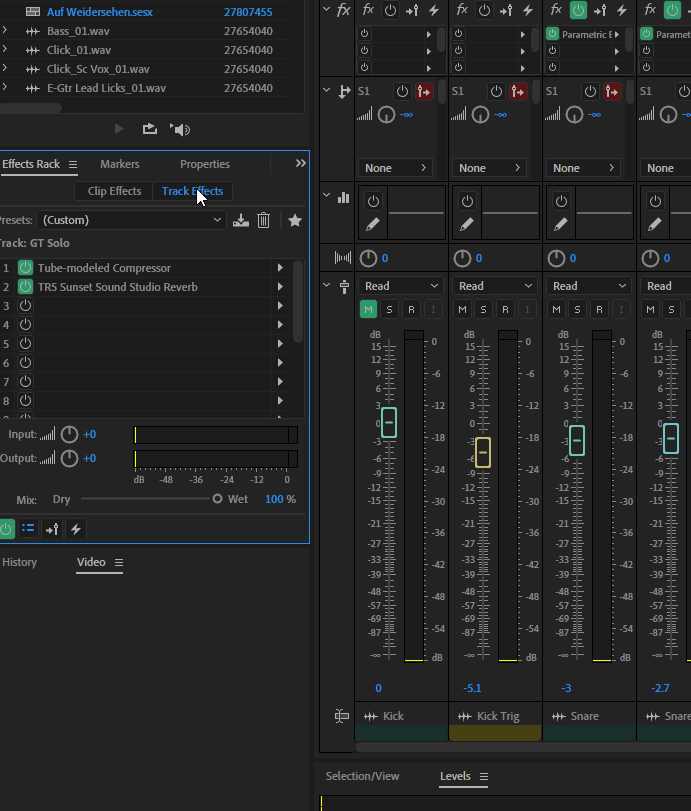The image size is (691, 811).
Task: Click apply effects lightning icon in rack
Action: (76, 529)
